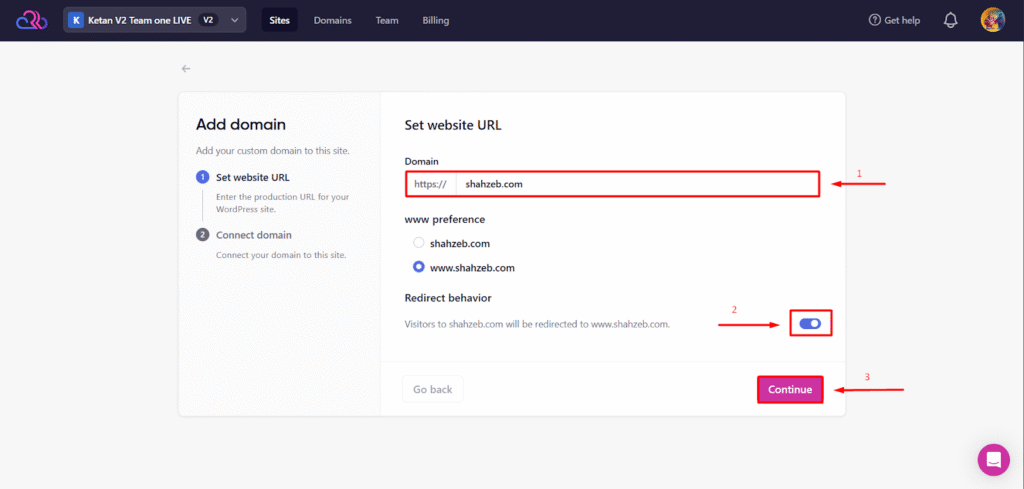1024x489 pixels.
Task: Click Get help link
Action: 894,20
